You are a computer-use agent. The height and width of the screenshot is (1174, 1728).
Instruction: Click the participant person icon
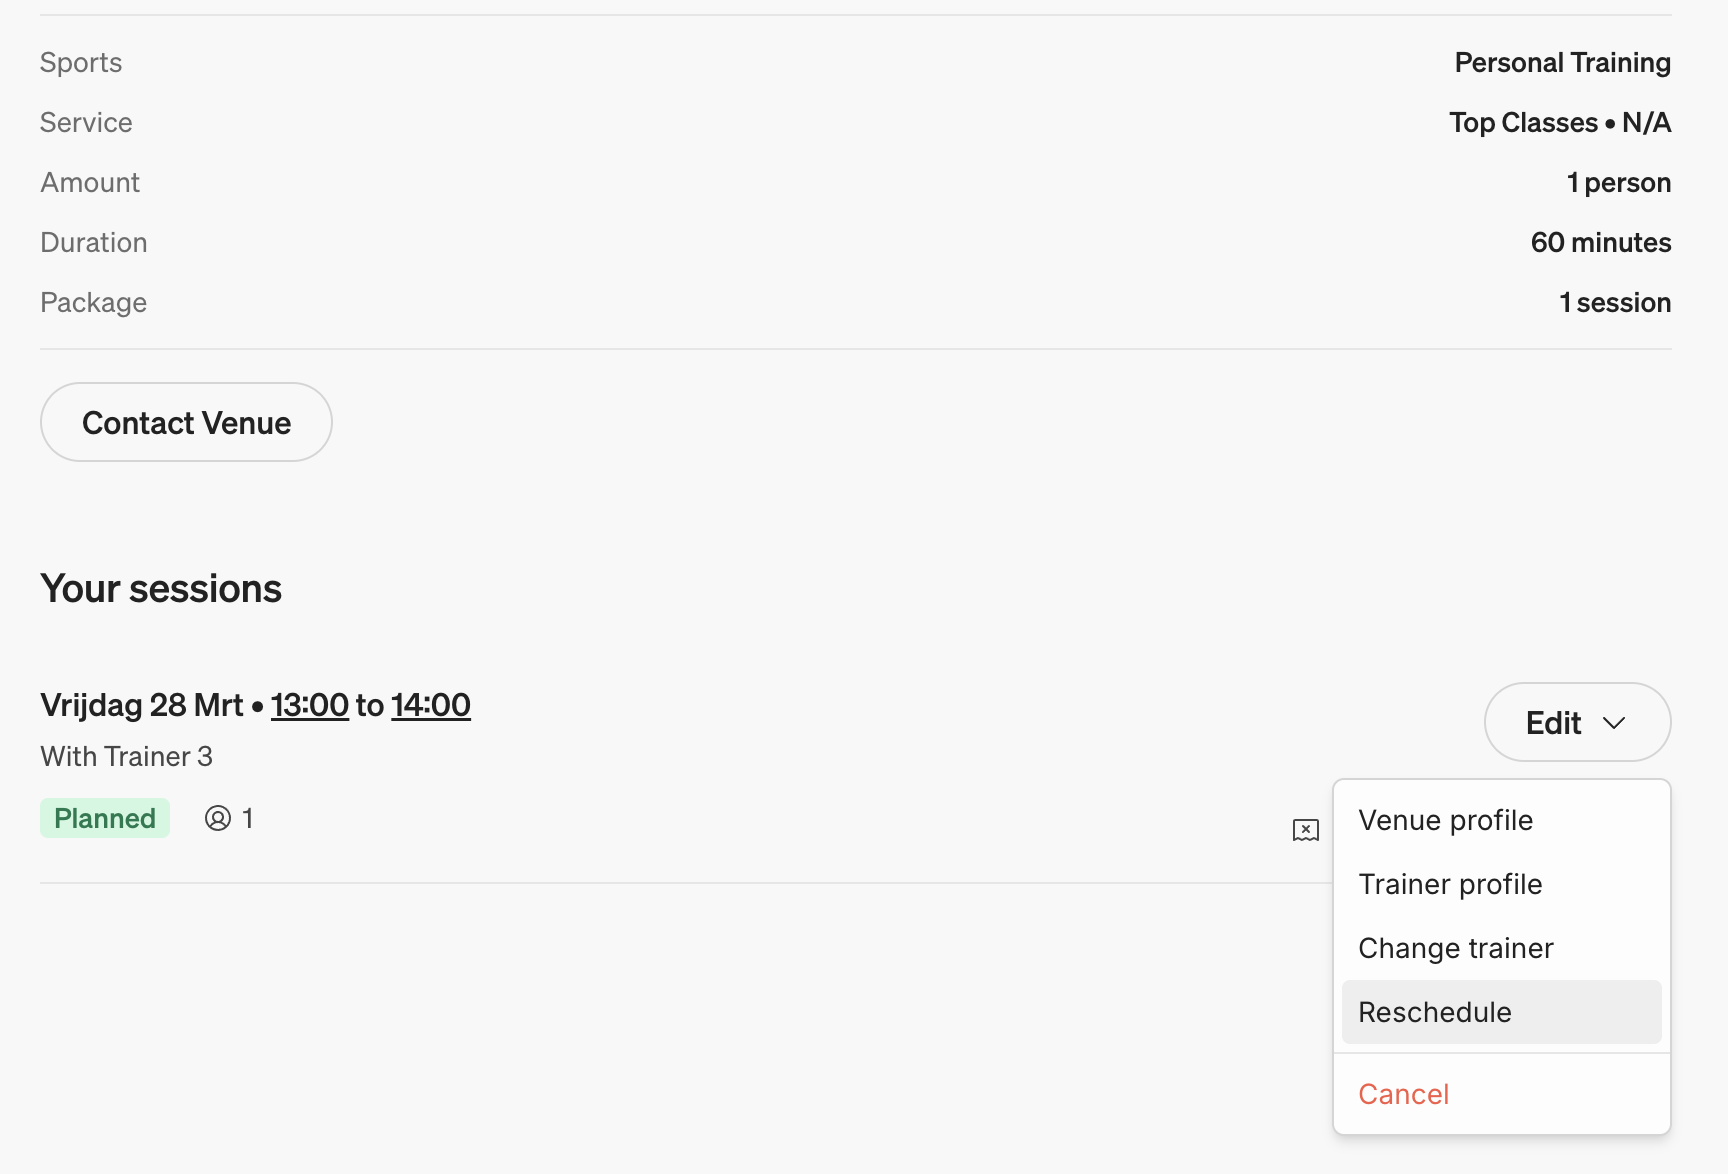(x=217, y=818)
